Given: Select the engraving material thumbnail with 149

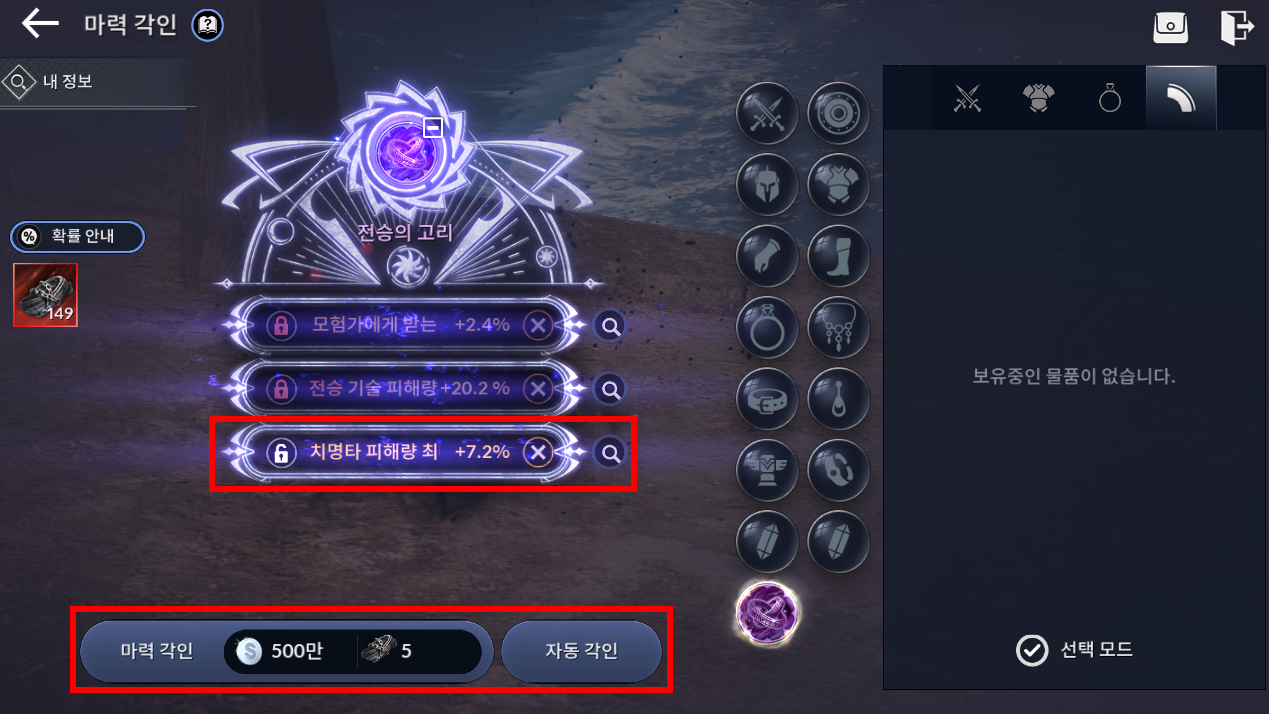Looking at the screenshot, I should (x=45, y=295).
